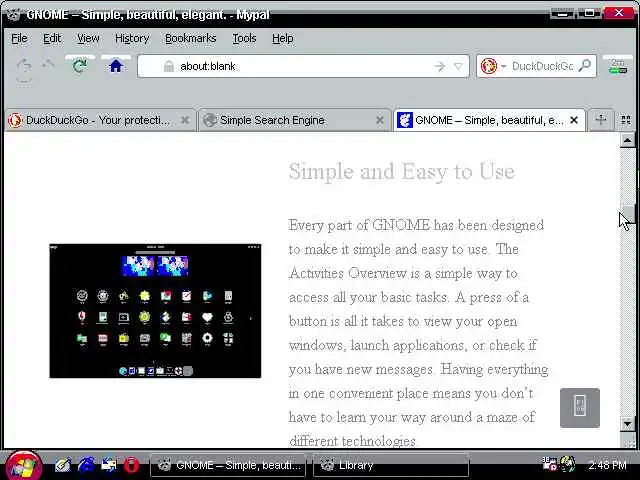Click the text 'Every part of GNOME has been designed'
The width and height of the screenshot is (640, 480).
[x=416, y=225]
